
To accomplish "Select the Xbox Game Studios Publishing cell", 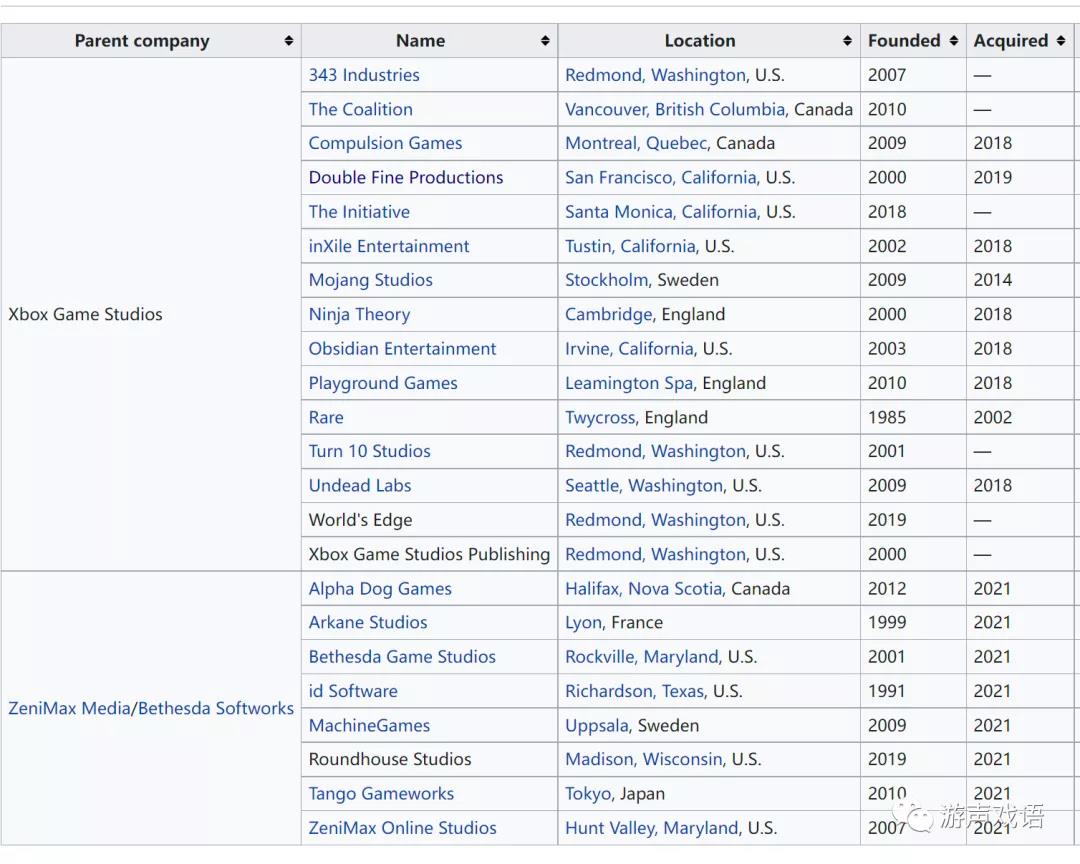I will [429, 555].
